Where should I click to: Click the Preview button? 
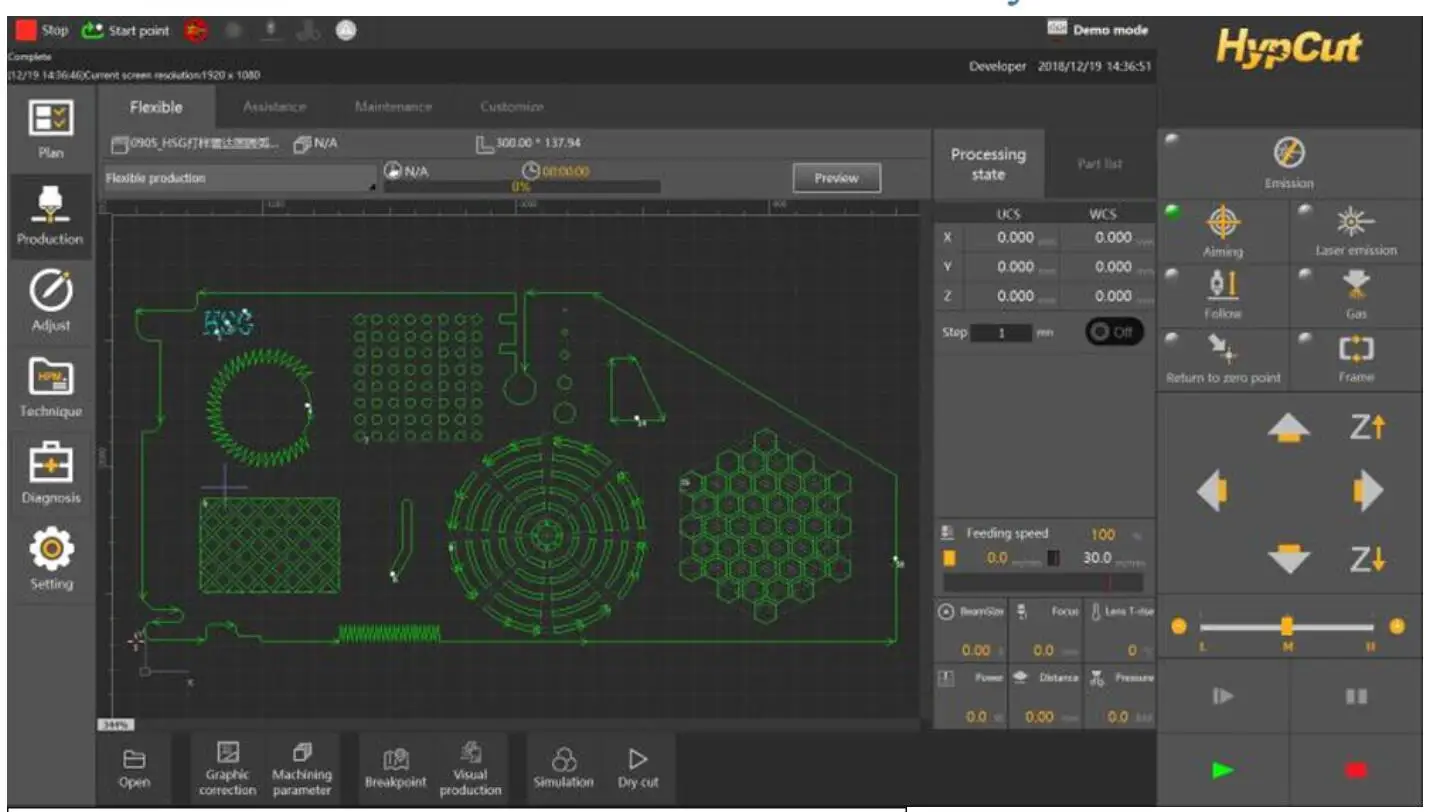point(836,178)
